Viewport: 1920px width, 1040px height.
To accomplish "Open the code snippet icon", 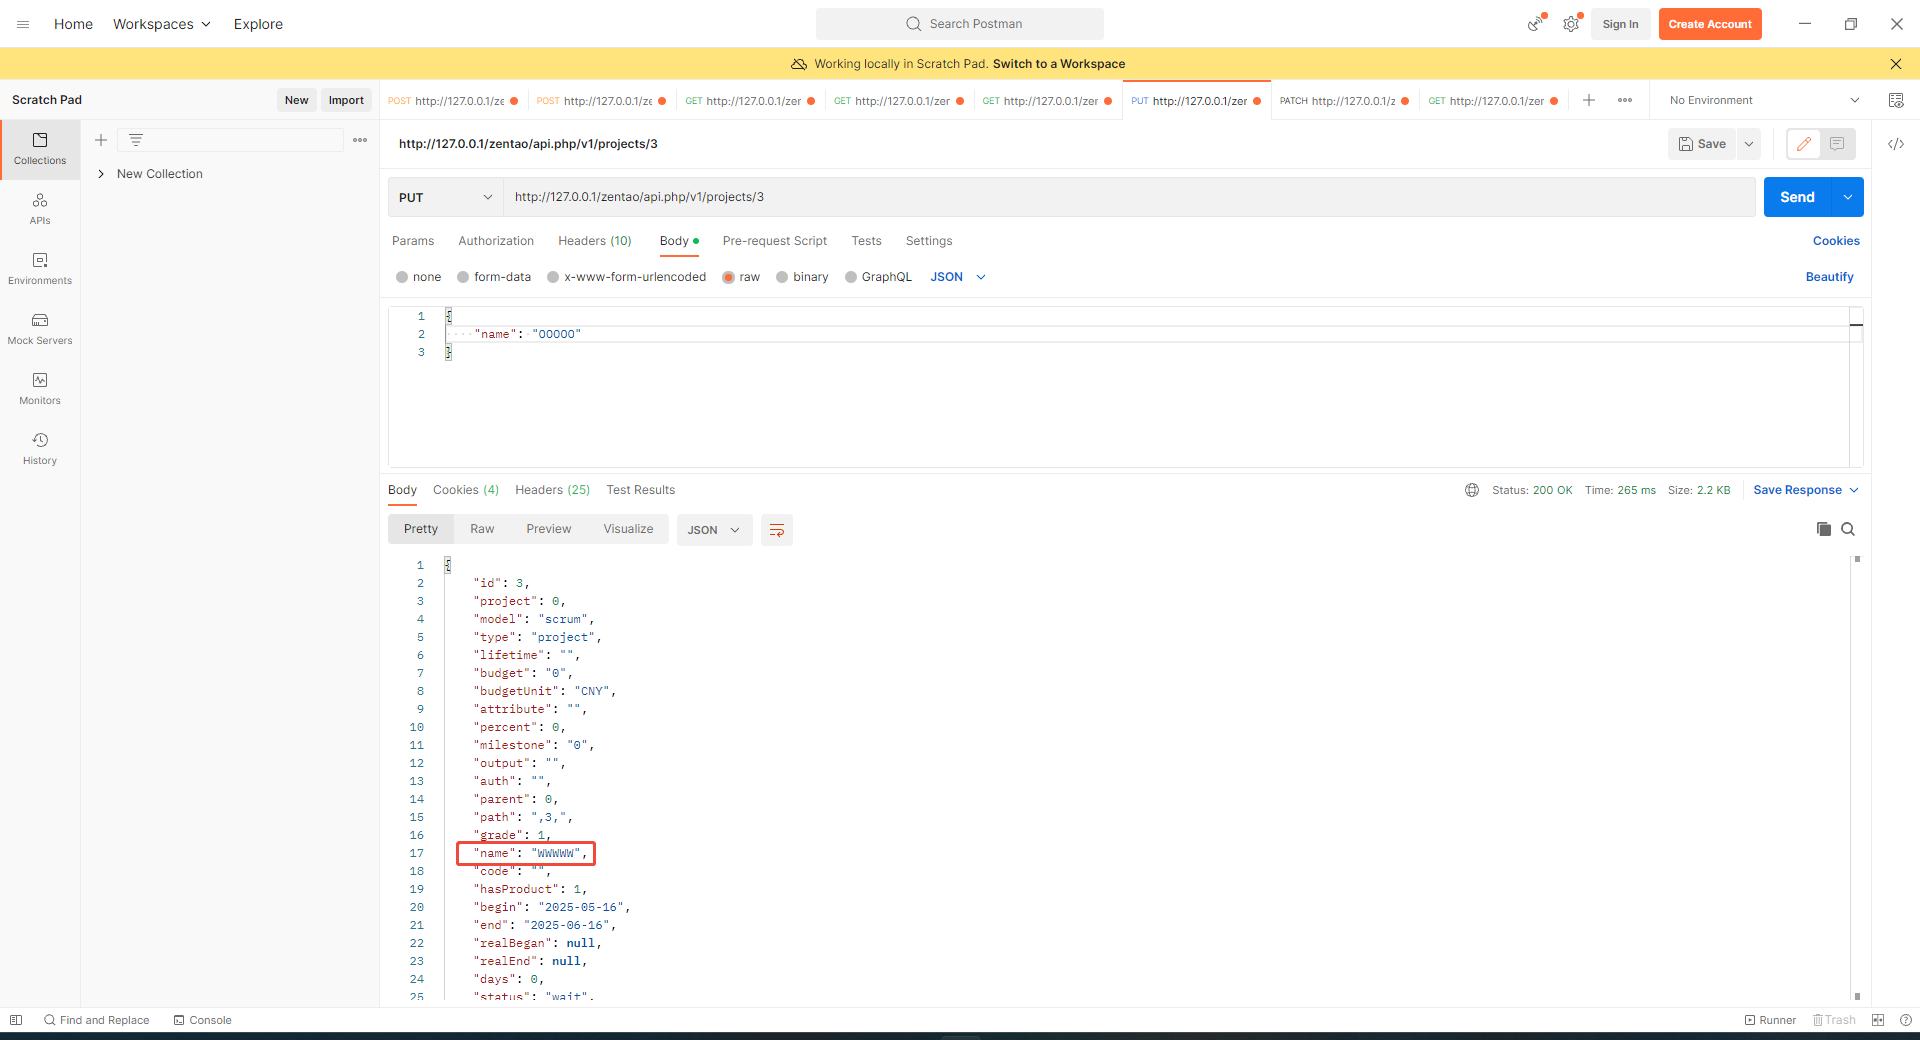I will click(x=1896, y=144).
